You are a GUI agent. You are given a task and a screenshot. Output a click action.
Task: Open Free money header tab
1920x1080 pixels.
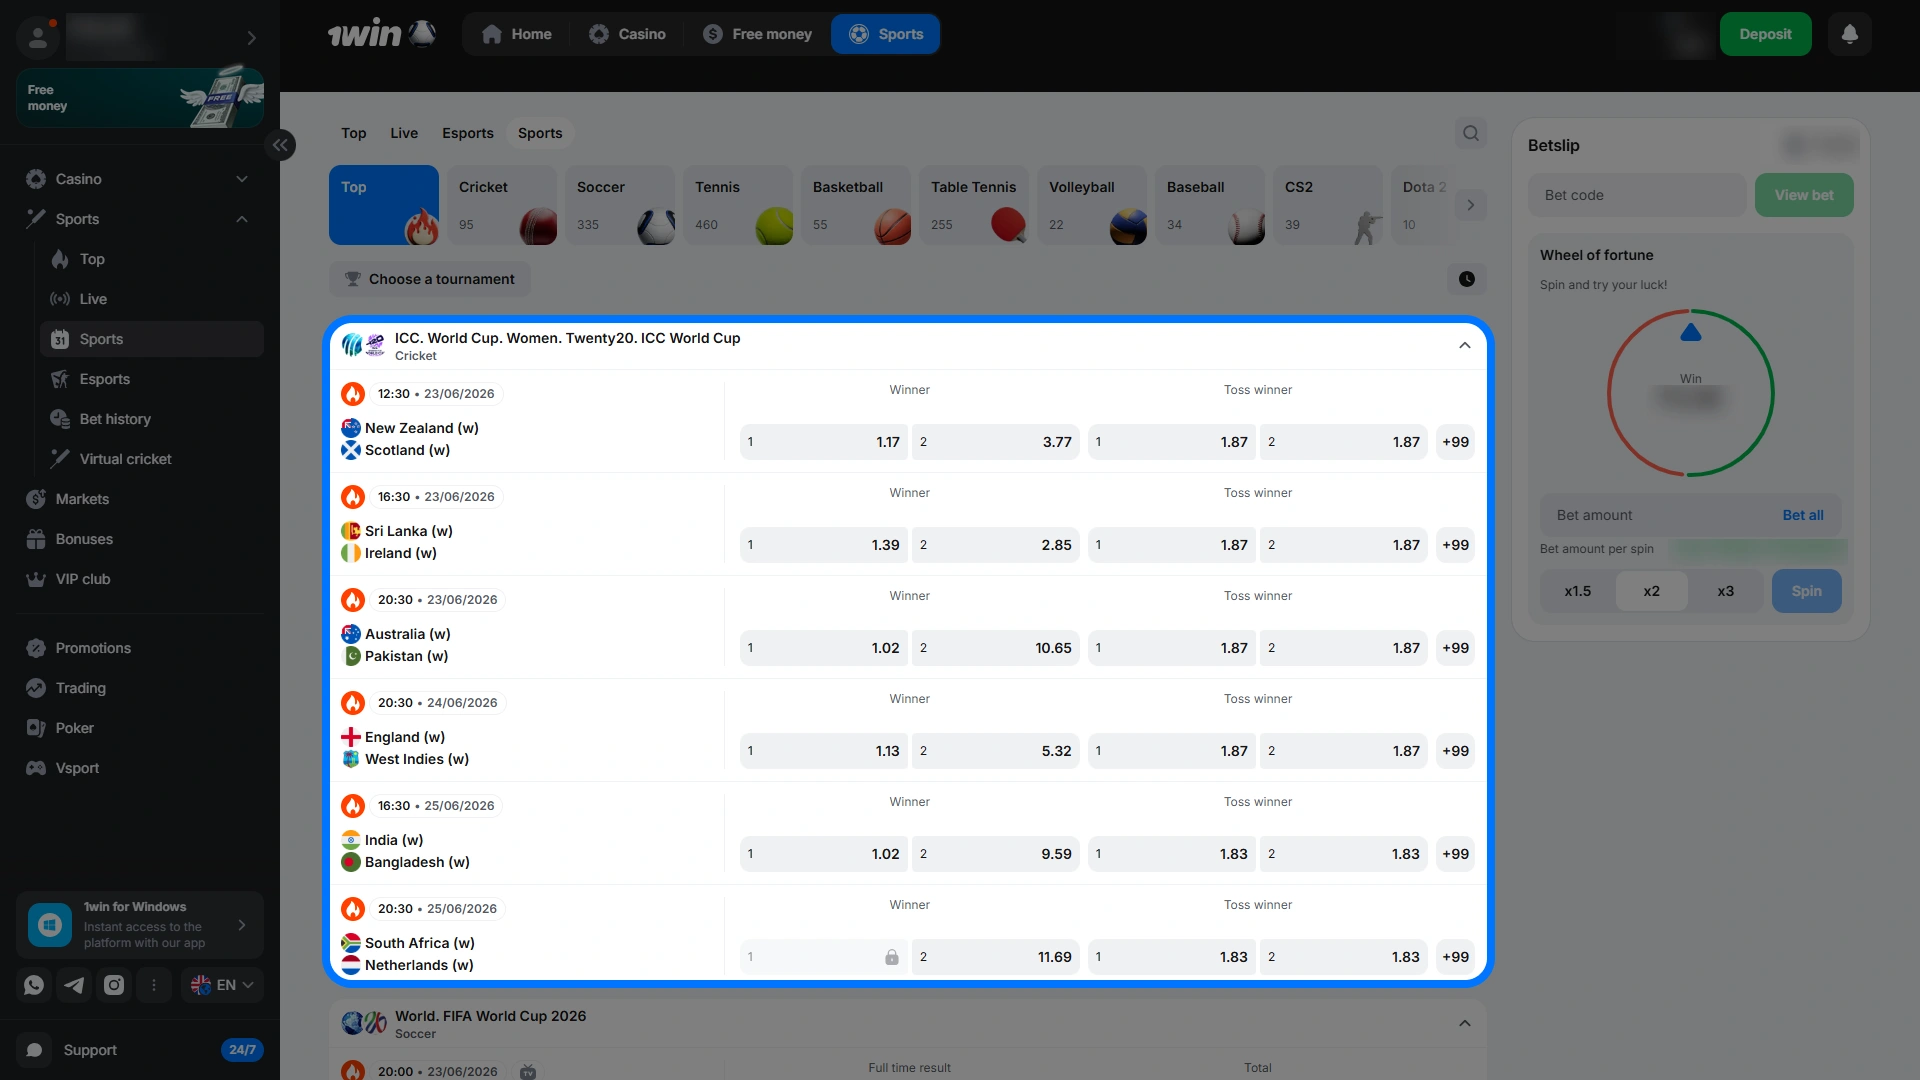757,34
